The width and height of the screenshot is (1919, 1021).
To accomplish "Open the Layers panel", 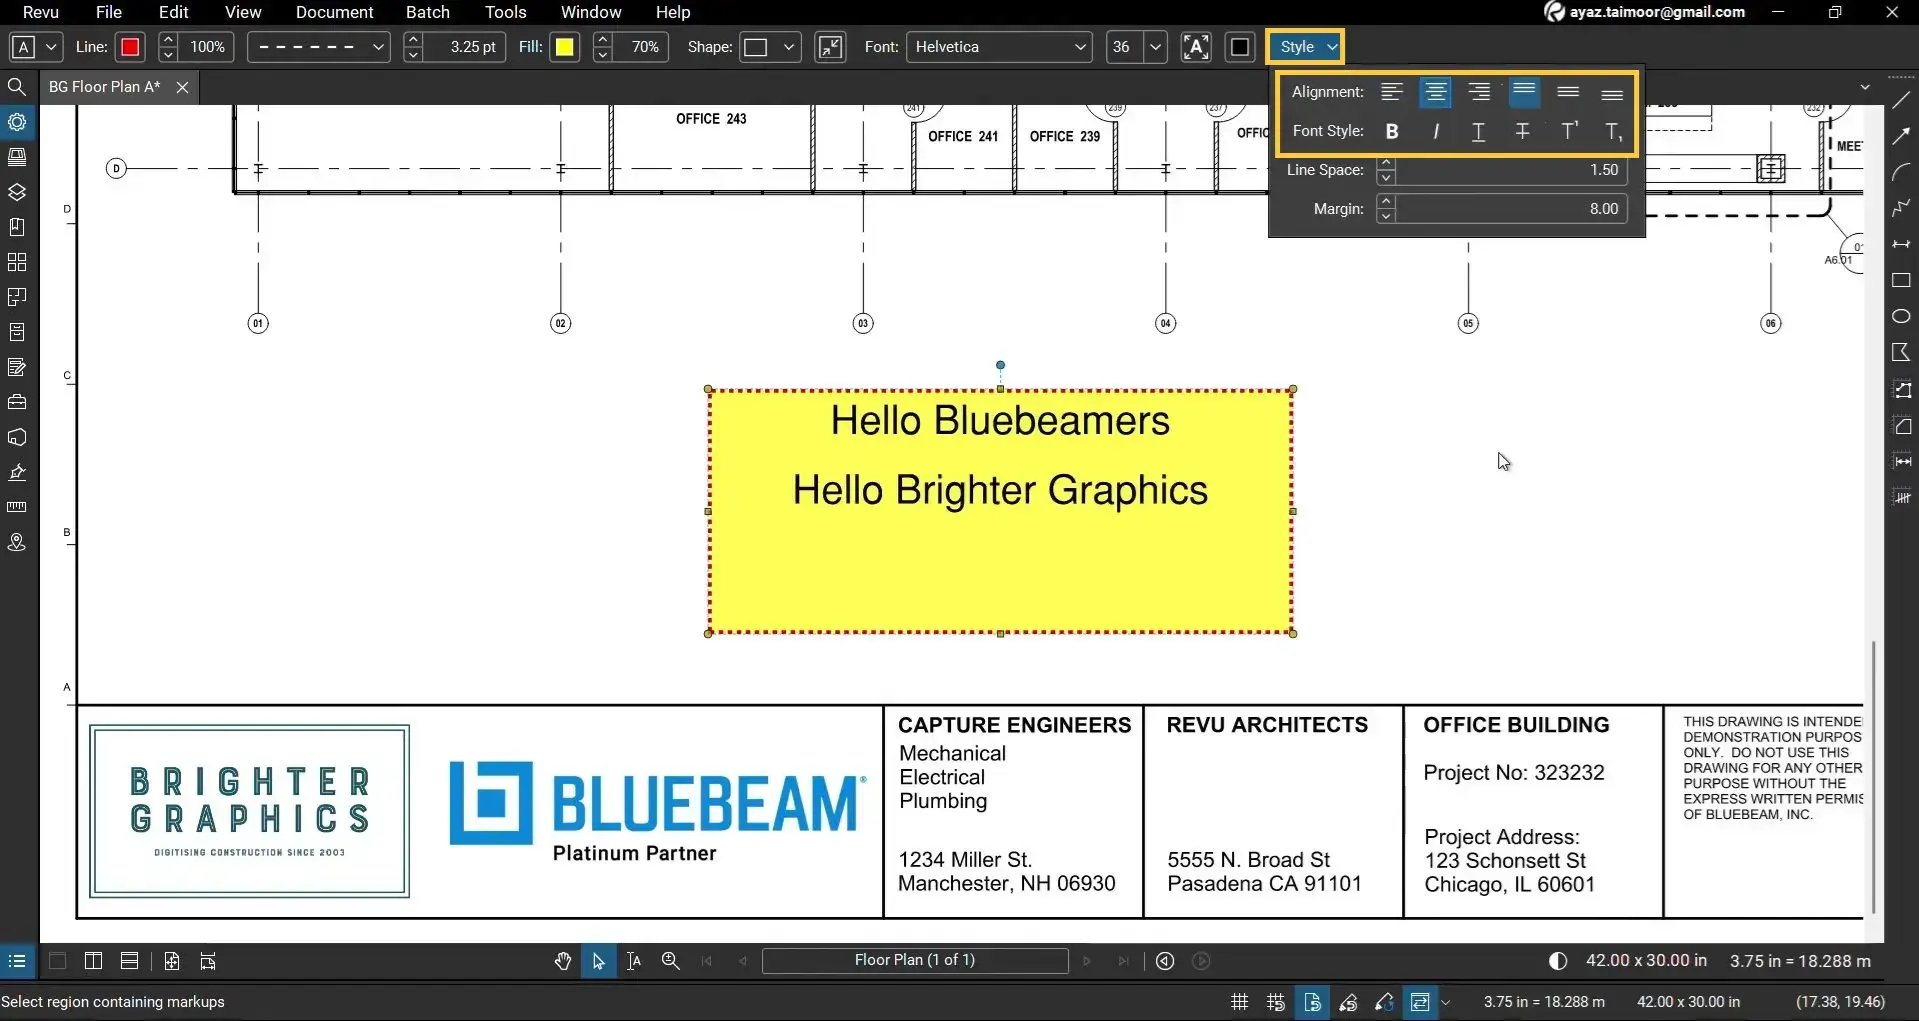I will [x=17, y=192].
